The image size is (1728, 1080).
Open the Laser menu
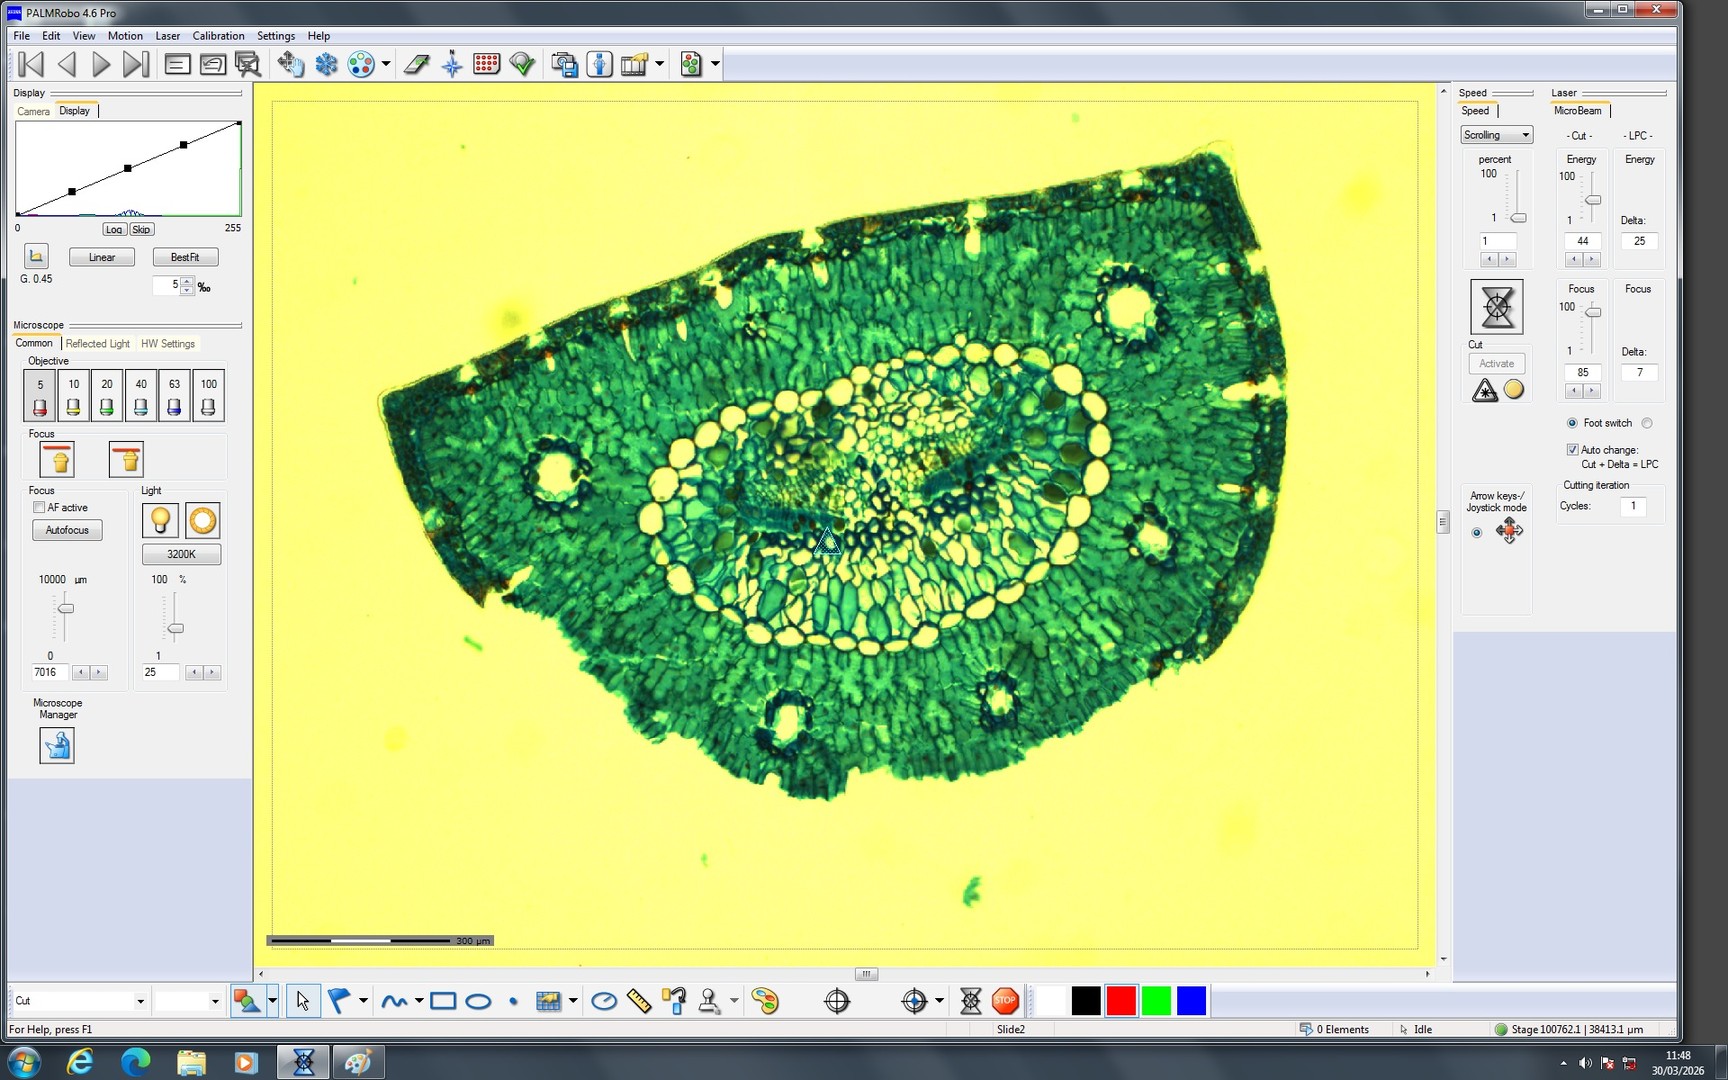(x=167, y=36)
